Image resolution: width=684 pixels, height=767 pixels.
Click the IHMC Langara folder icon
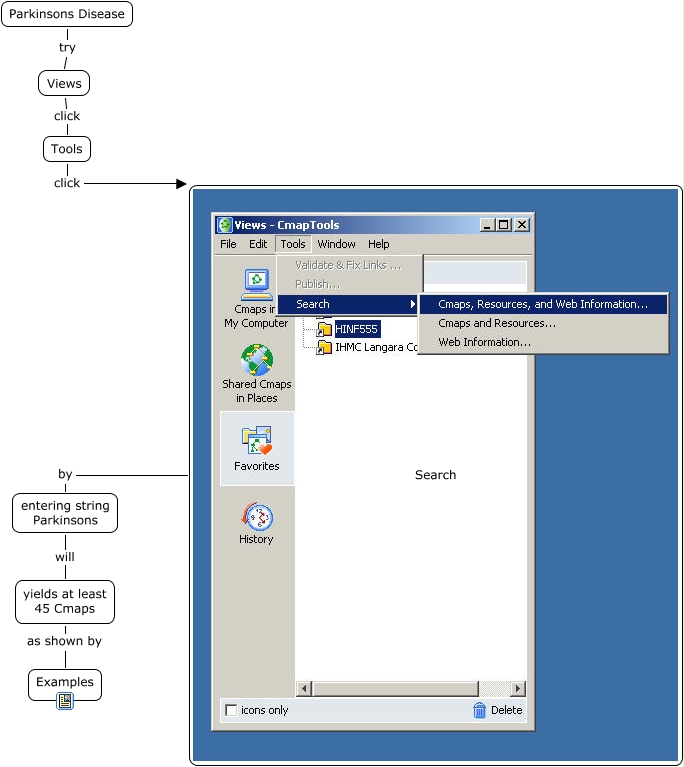click(x=324, y=348)
